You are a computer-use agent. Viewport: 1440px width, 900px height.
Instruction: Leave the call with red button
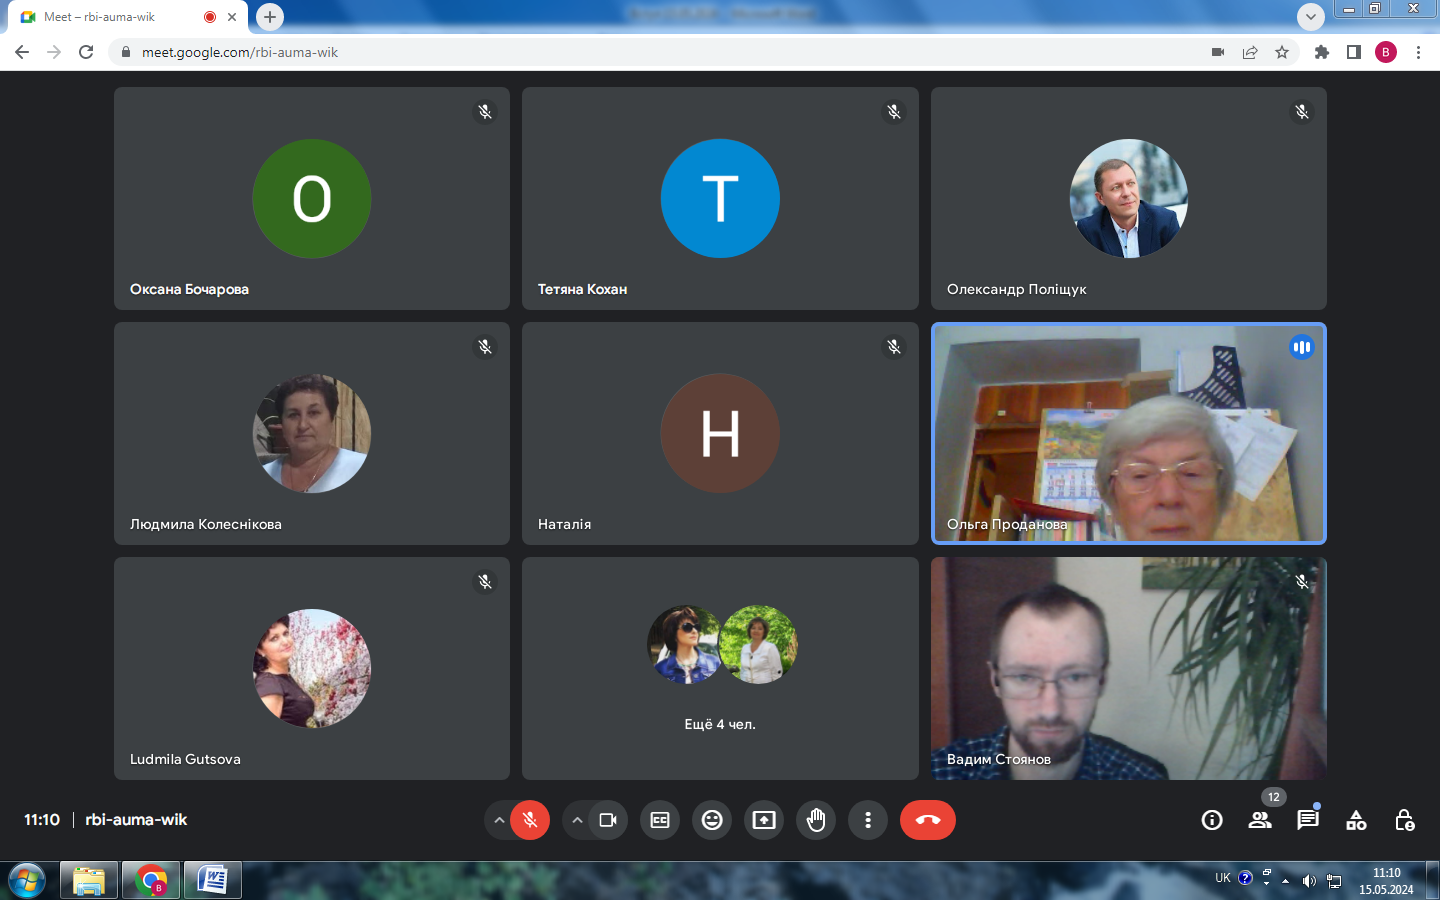[927, 820]
